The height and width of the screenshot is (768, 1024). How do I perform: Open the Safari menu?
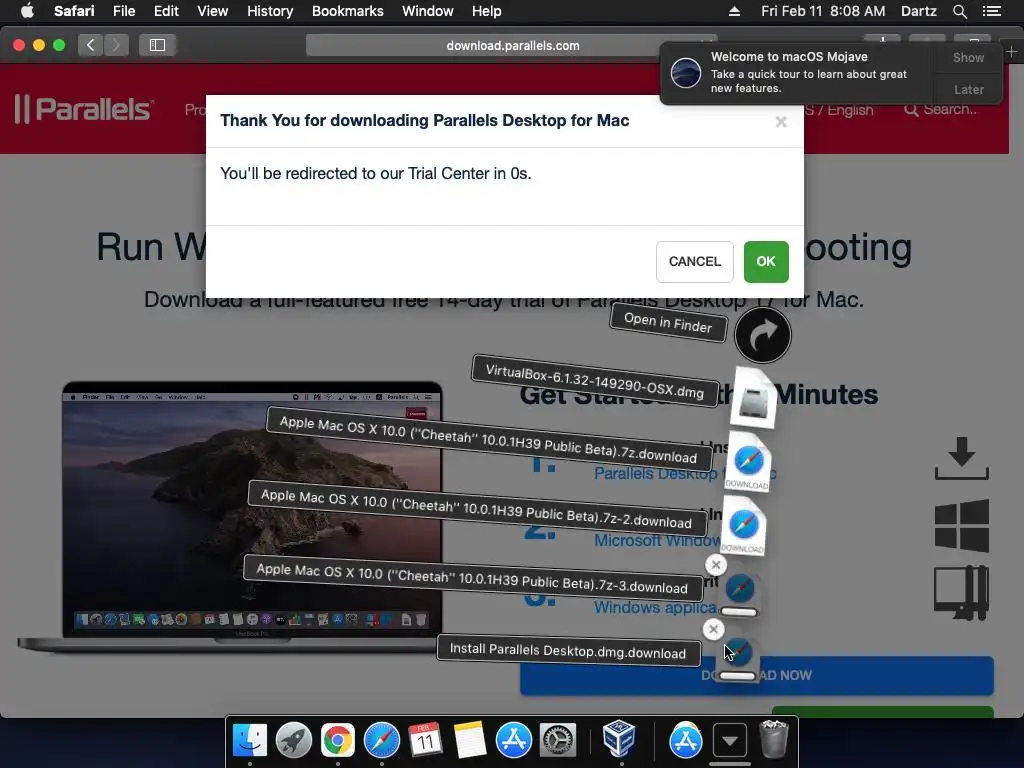(x=74, y=11)
